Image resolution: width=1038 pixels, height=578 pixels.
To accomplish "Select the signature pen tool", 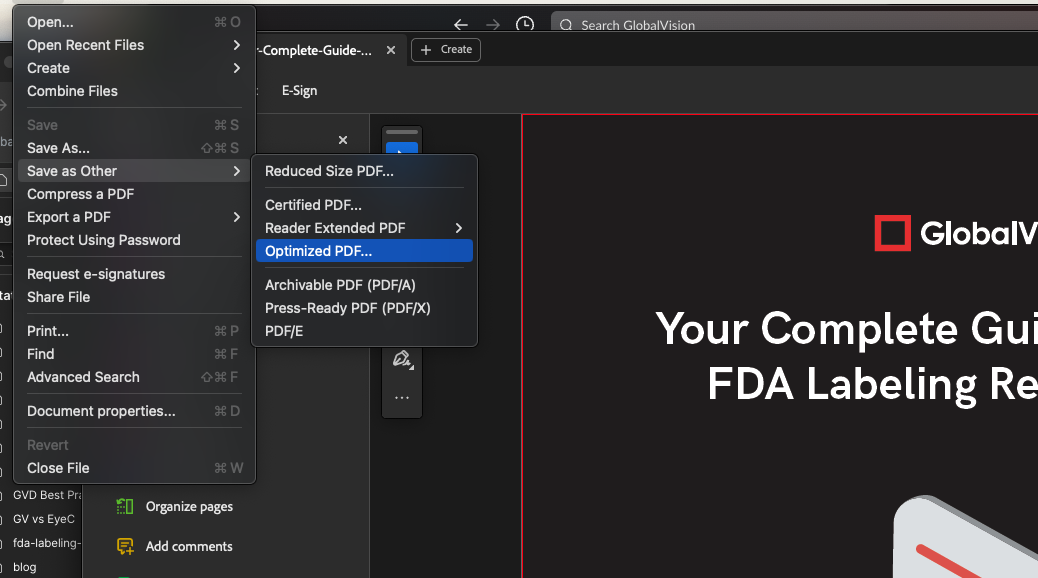I will 402,359.
